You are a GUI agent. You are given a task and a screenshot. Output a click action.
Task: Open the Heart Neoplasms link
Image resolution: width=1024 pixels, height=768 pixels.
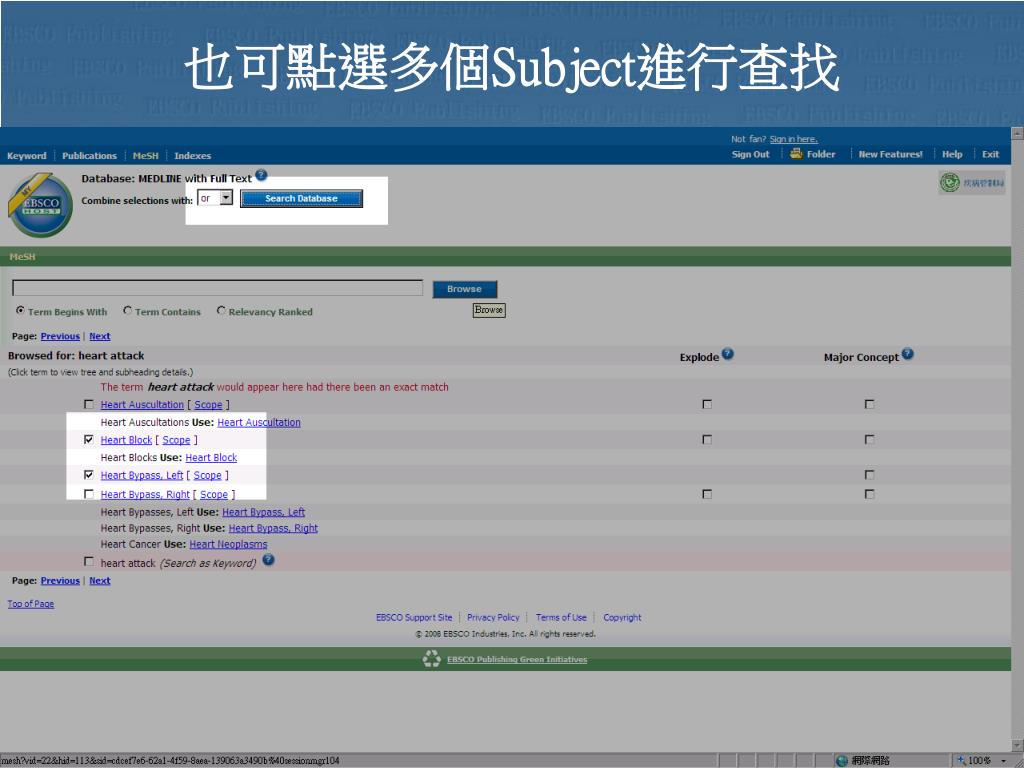click(x=229, y=544)
